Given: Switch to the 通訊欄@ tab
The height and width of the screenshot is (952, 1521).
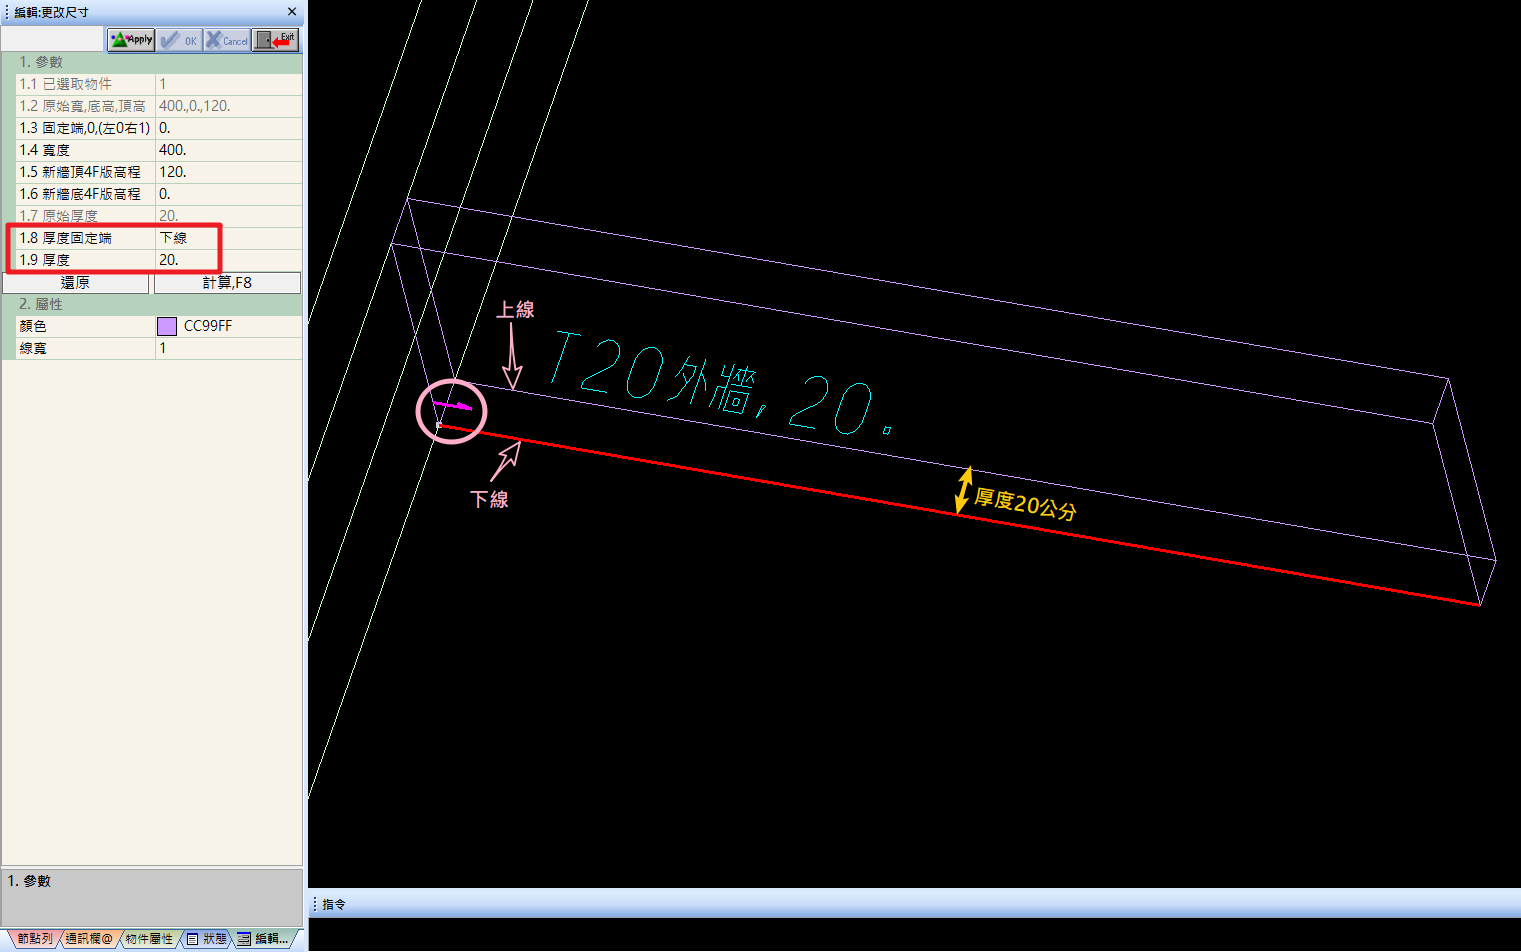Looking at the screenshot, I should point(89,939).
